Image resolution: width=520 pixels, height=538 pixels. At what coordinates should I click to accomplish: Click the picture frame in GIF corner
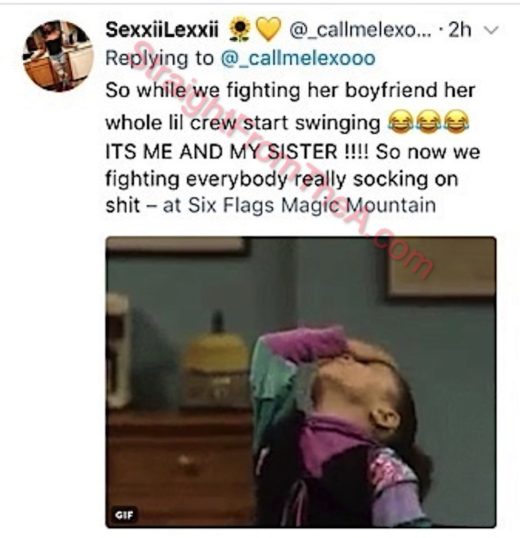click(442, 266)
